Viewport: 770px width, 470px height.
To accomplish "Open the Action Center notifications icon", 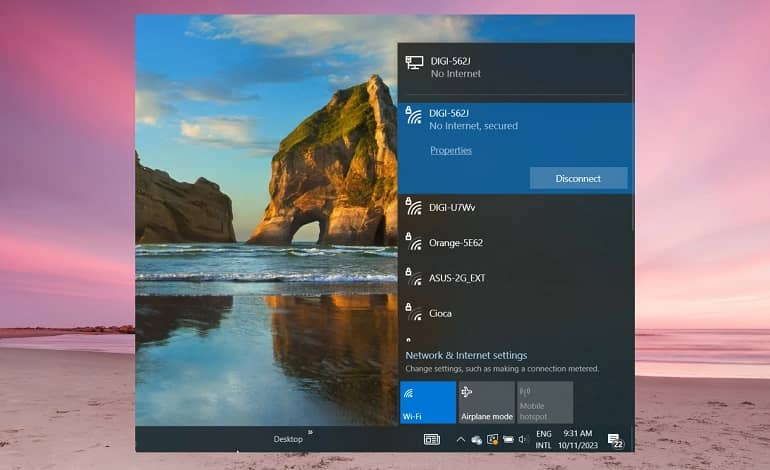I will [x=615, y=441].
